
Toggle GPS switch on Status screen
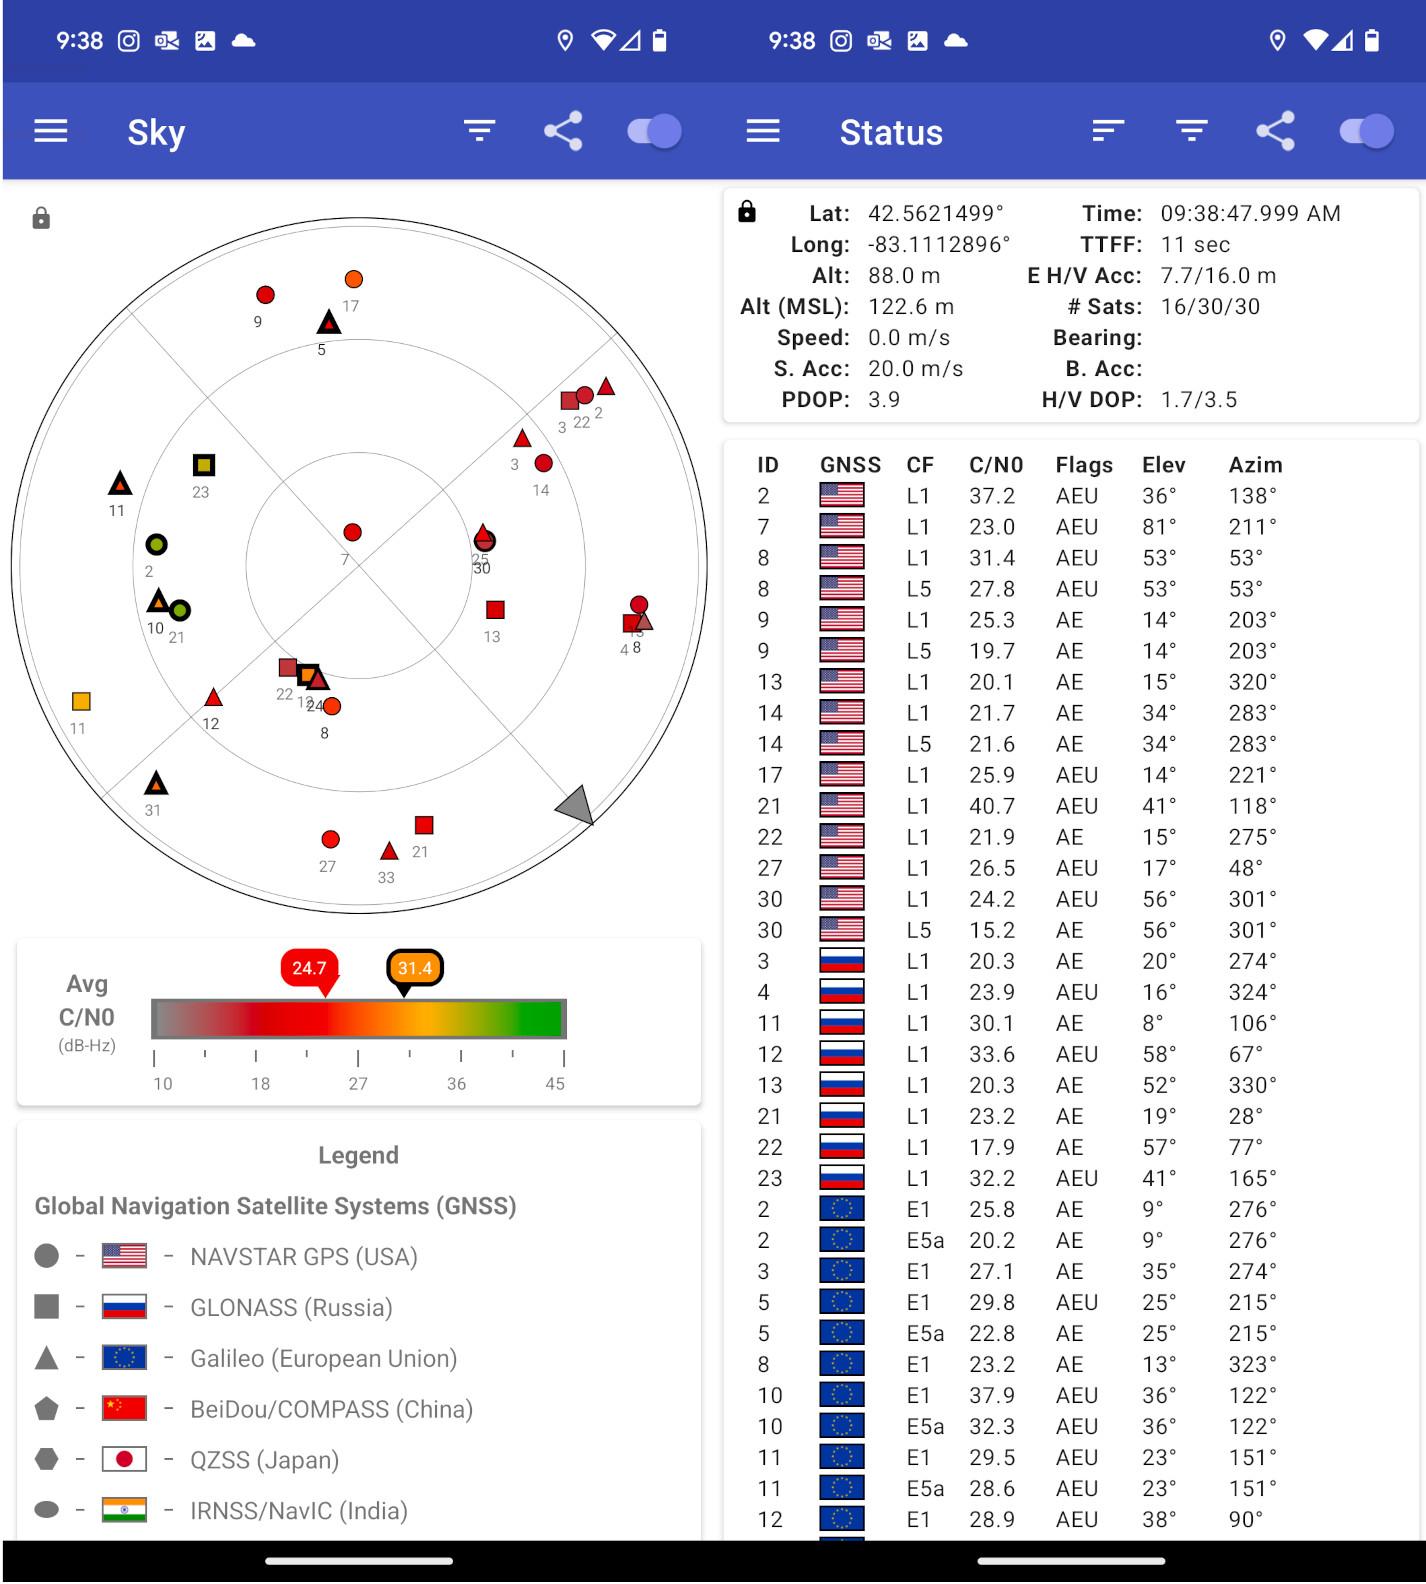click(1366, 131)
